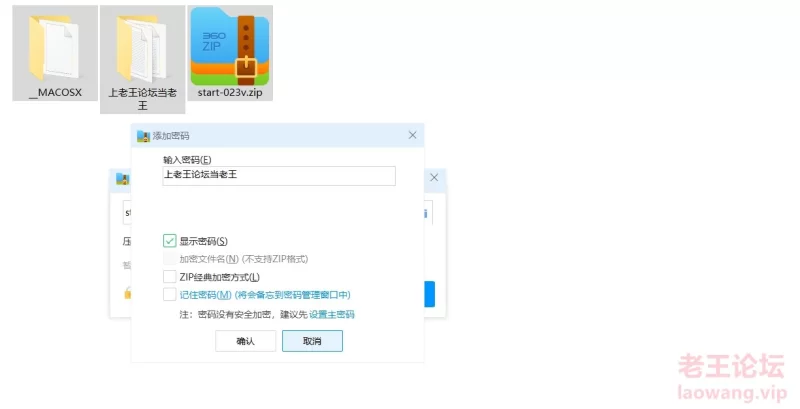Click the lock icon in background window

pos(128,293)
